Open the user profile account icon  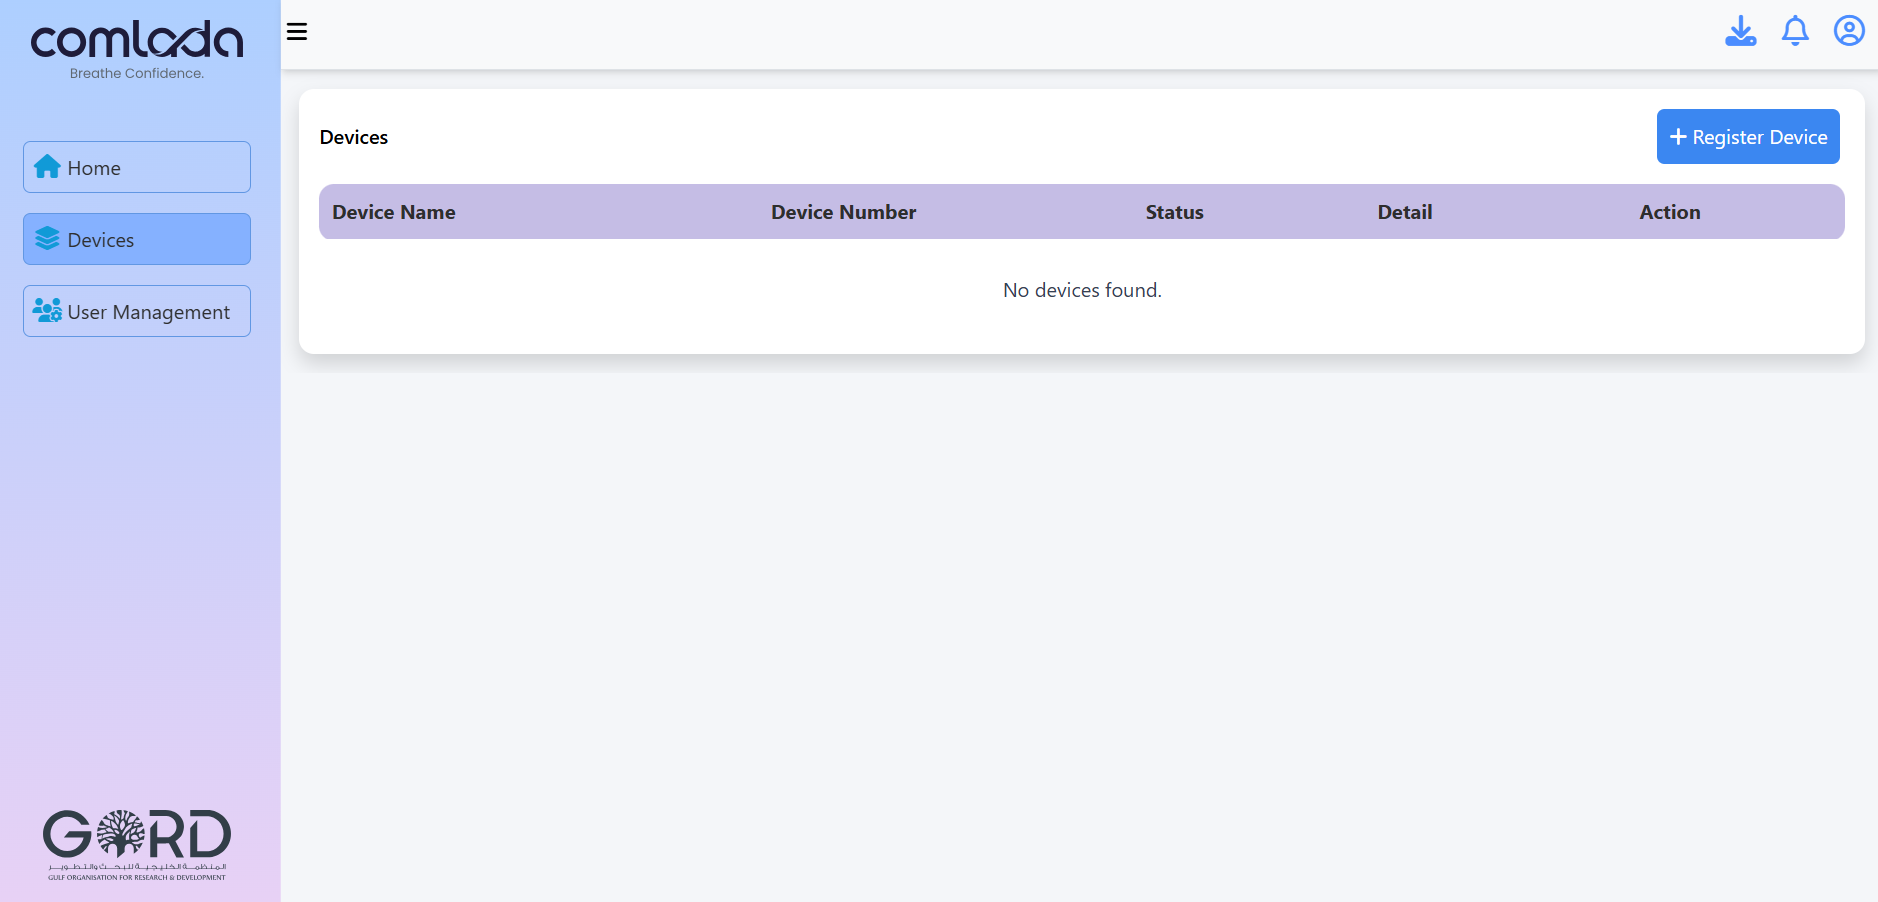click(x=1848, y=31)
